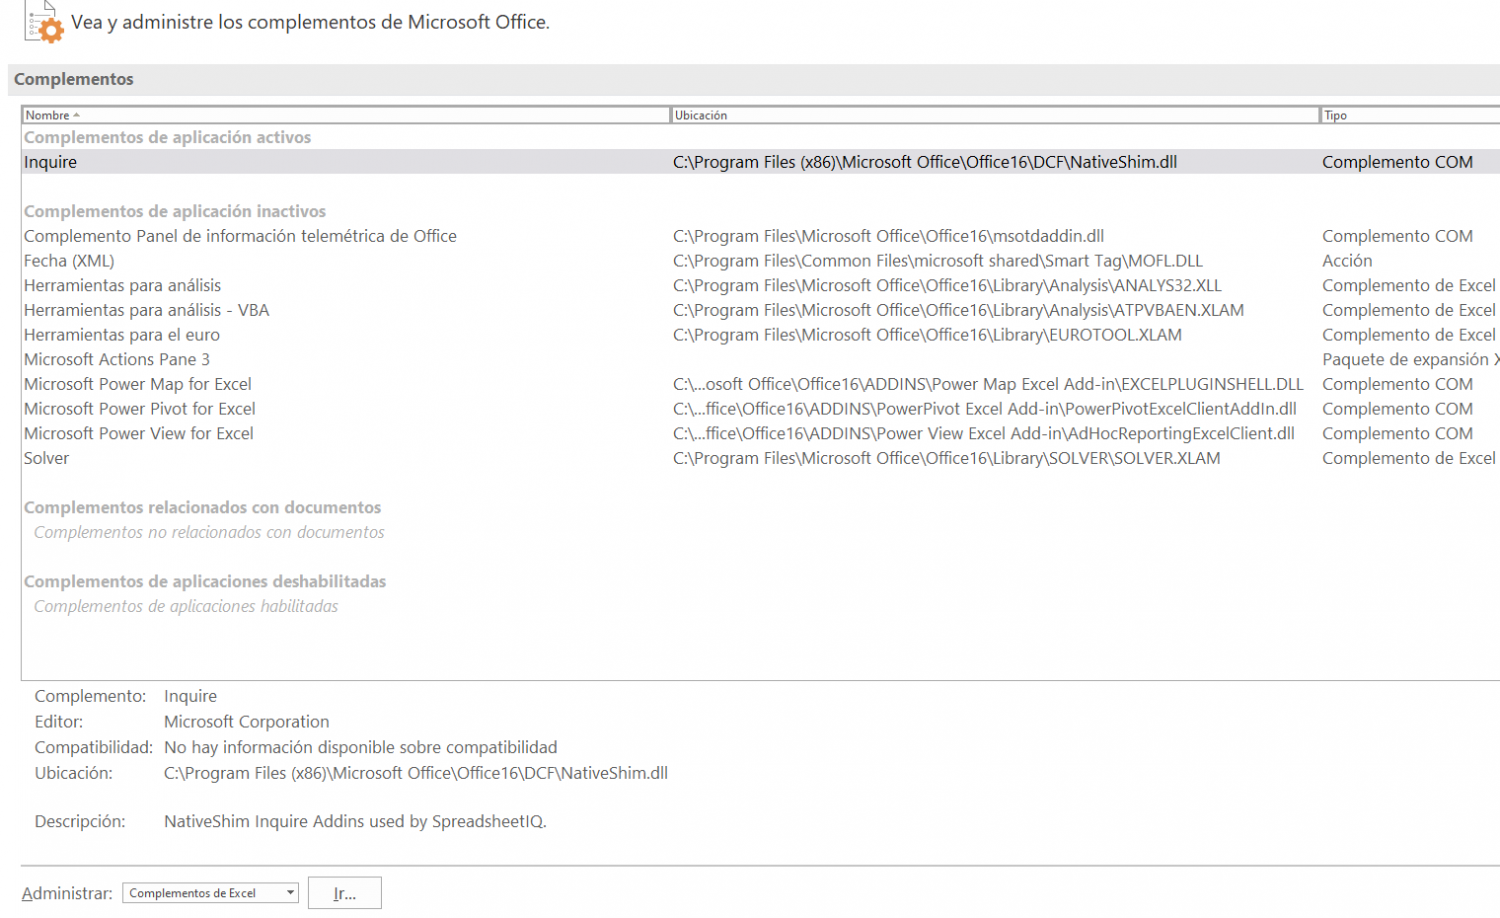The width and height of the screenshot is (1500, 918).
Task: Click the EXCELPLUGINSHELL.DLL location path
Action: tap(988, 384)
